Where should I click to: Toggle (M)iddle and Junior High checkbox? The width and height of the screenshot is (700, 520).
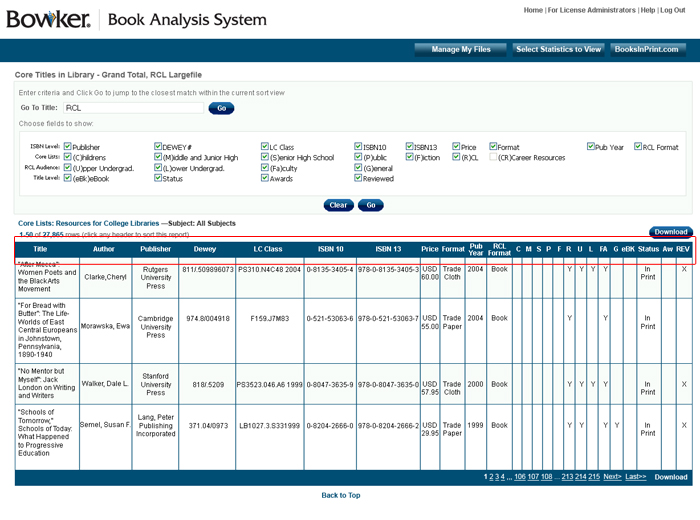pos(158,157)
